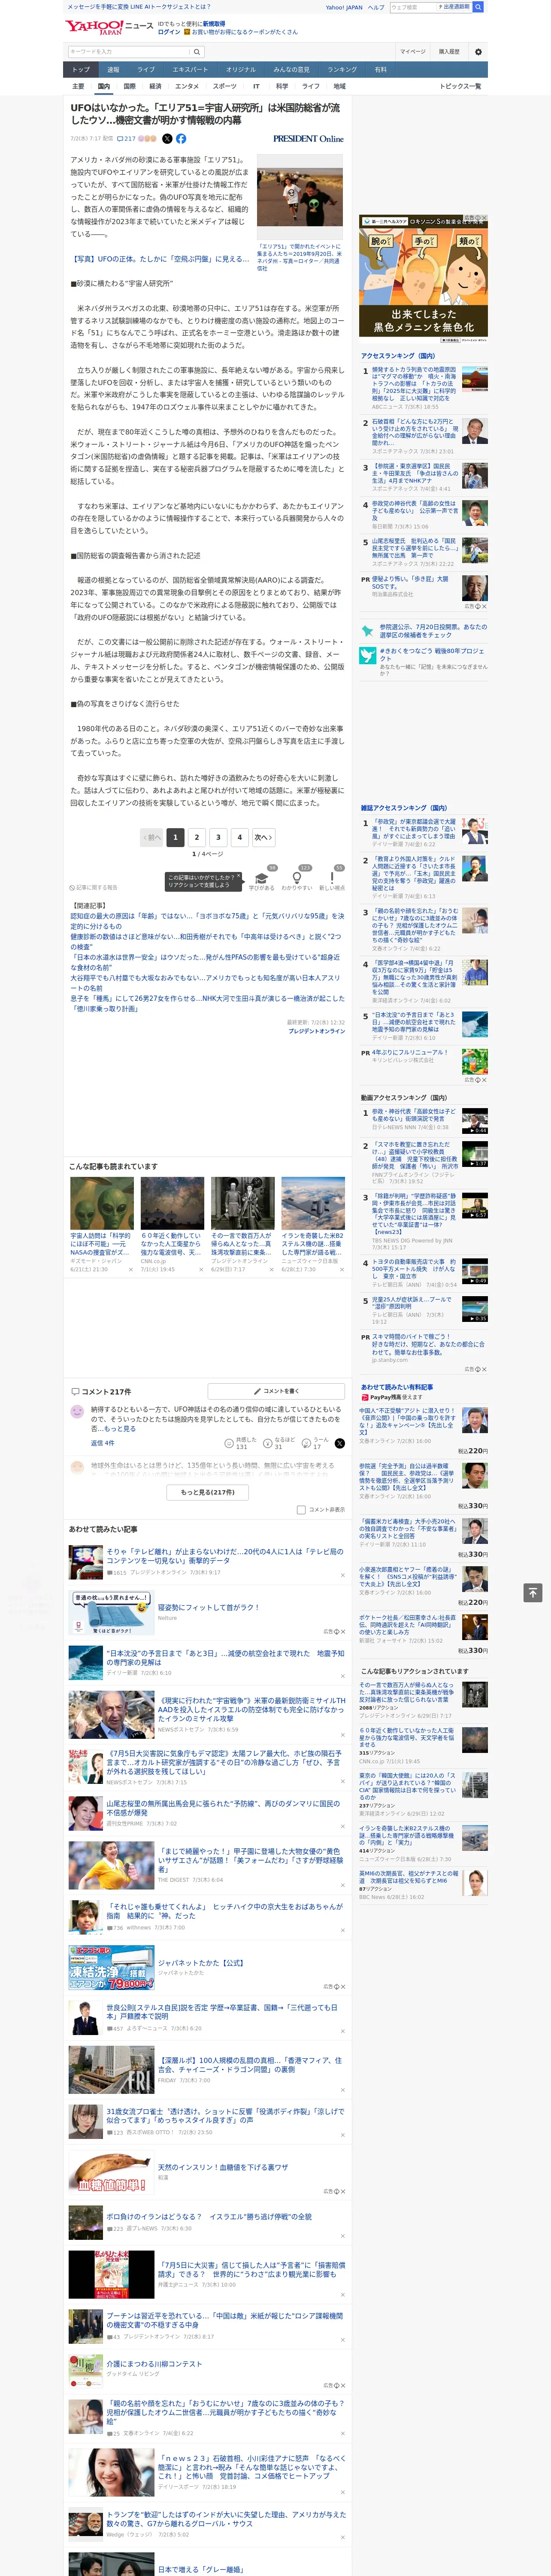Select the 地域 category tab
The width and height of the screenshot is (551, 2576).
coord(340,86)
